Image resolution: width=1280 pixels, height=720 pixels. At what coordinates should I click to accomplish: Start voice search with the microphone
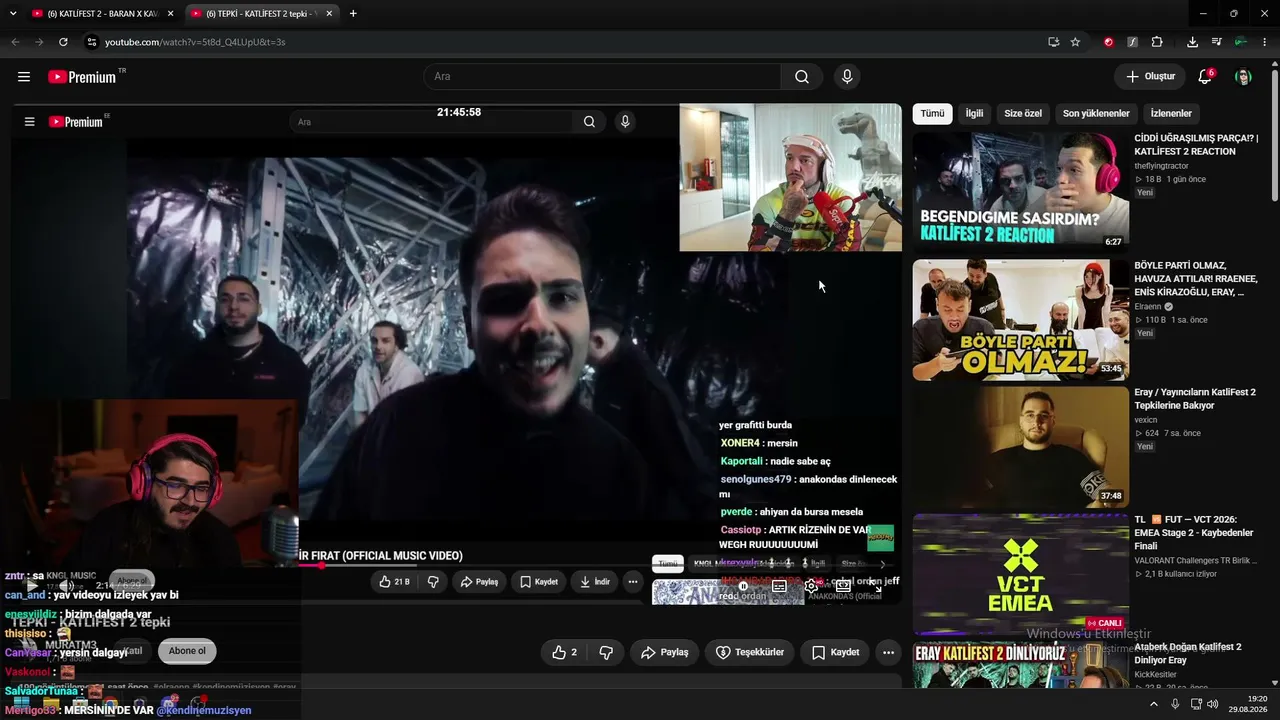pyautogui.click(x=847, y=77)
